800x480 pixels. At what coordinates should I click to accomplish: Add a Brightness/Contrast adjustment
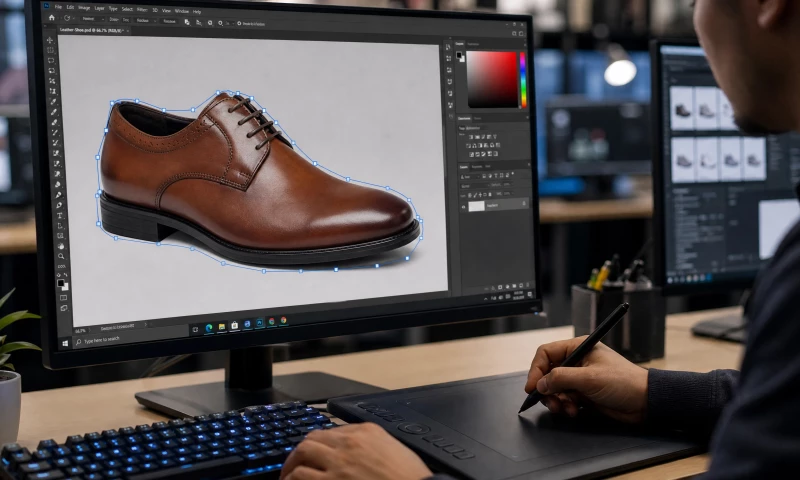(x=471, y=137)
